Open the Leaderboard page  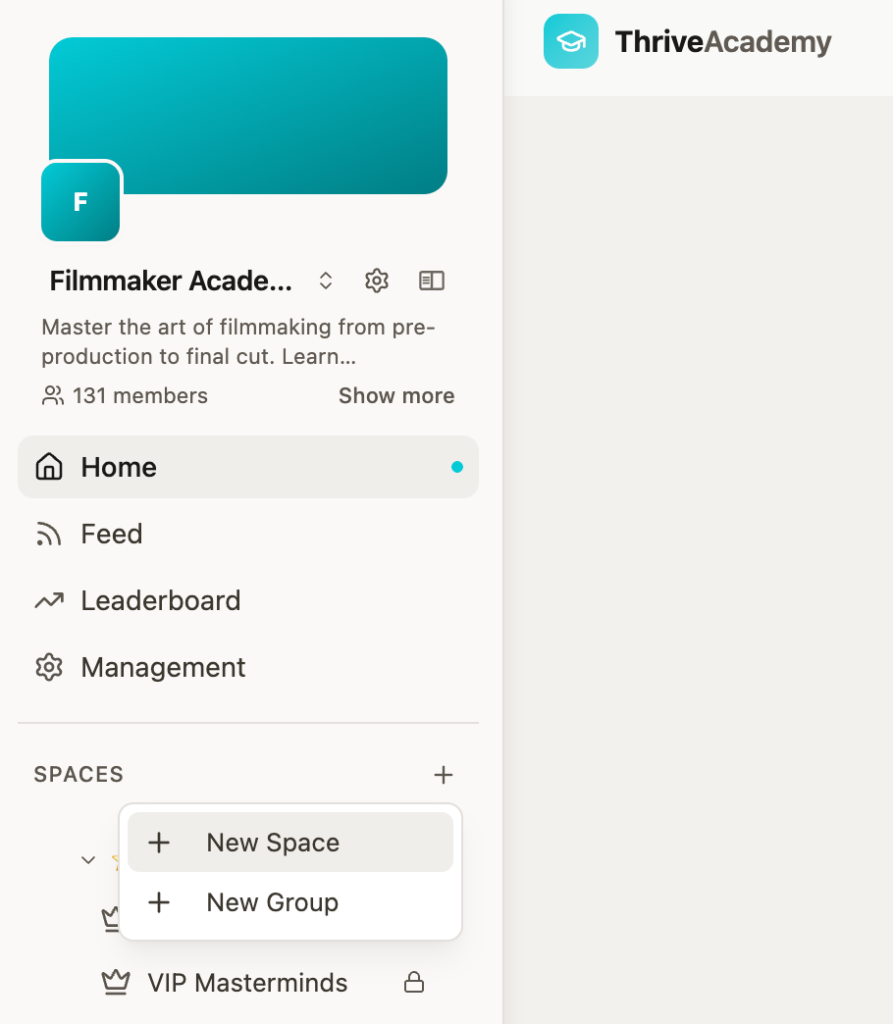tap(160, 601)
